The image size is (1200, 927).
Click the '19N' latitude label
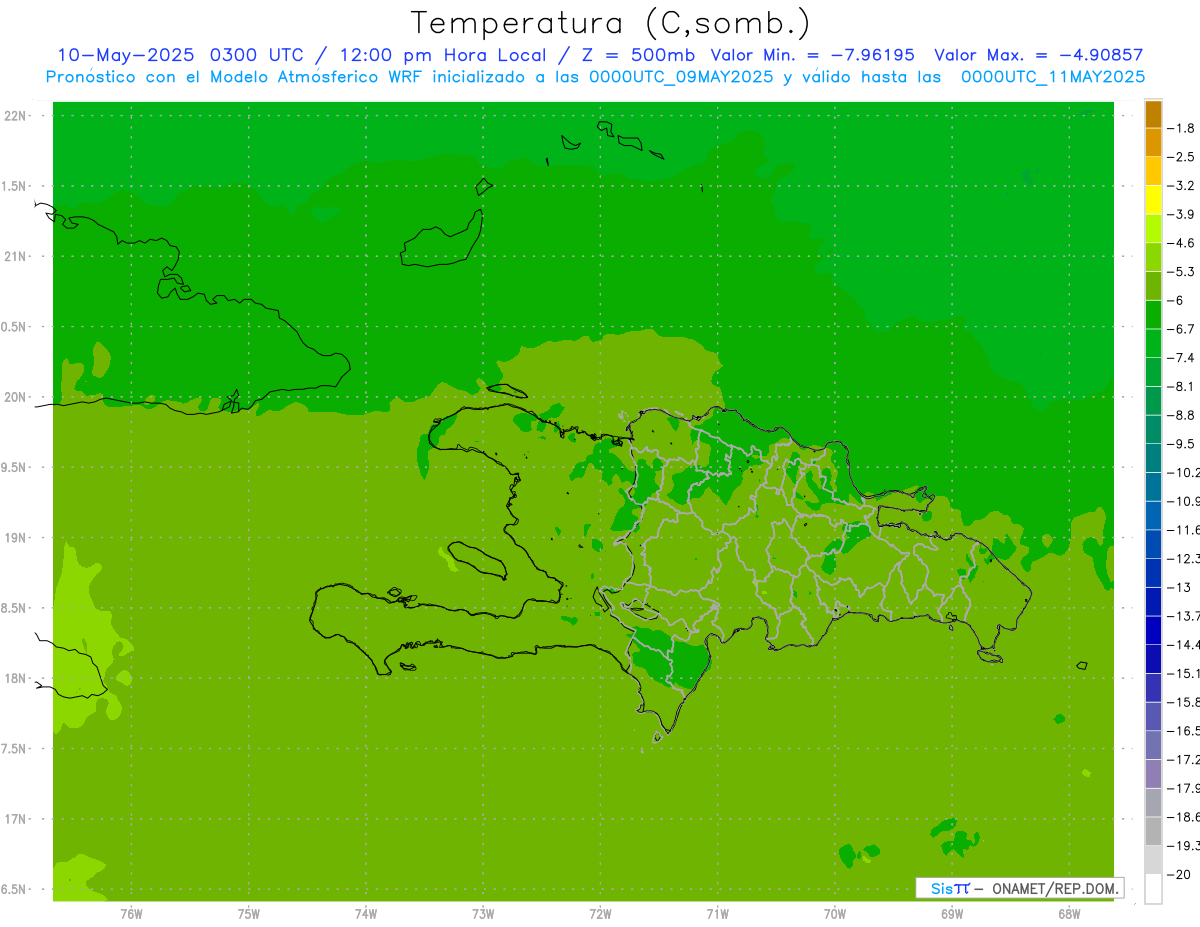tap(14, 538)
